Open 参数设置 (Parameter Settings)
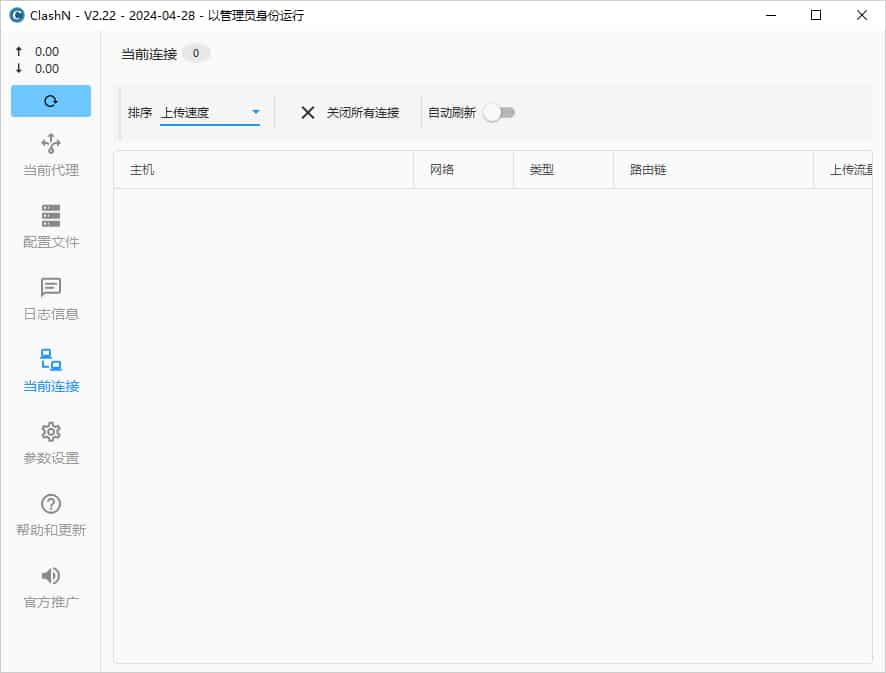Viewport: 886px width, 673px height. point(50,443)
